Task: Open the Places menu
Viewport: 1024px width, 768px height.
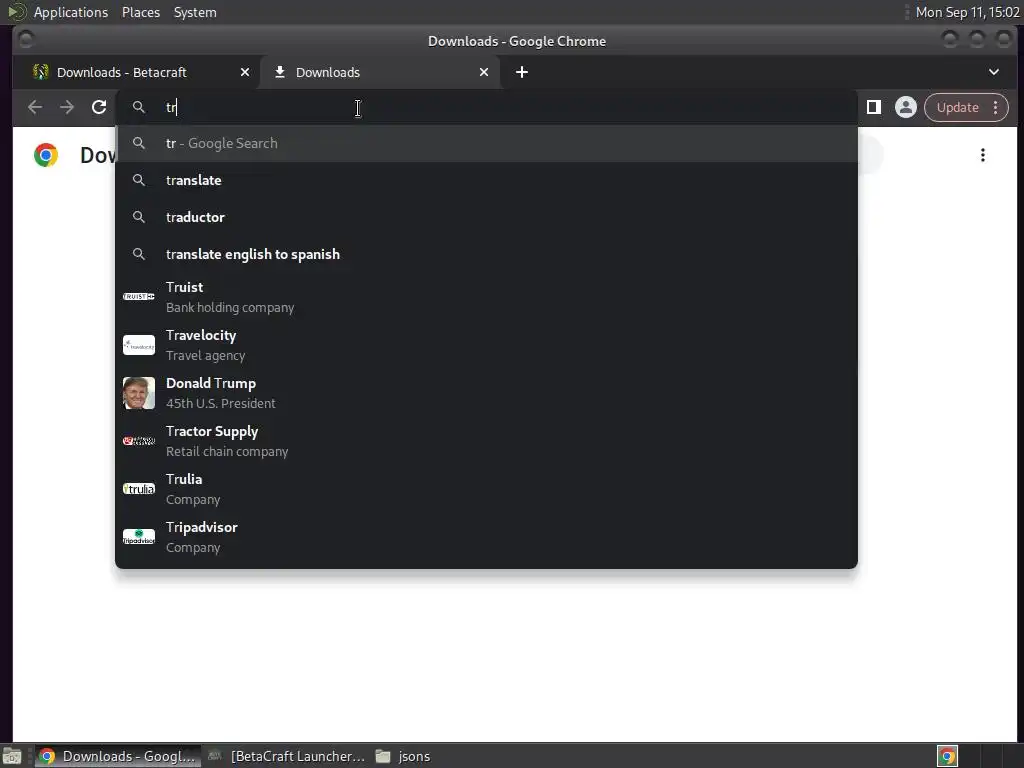Action: tap(140, 12)
